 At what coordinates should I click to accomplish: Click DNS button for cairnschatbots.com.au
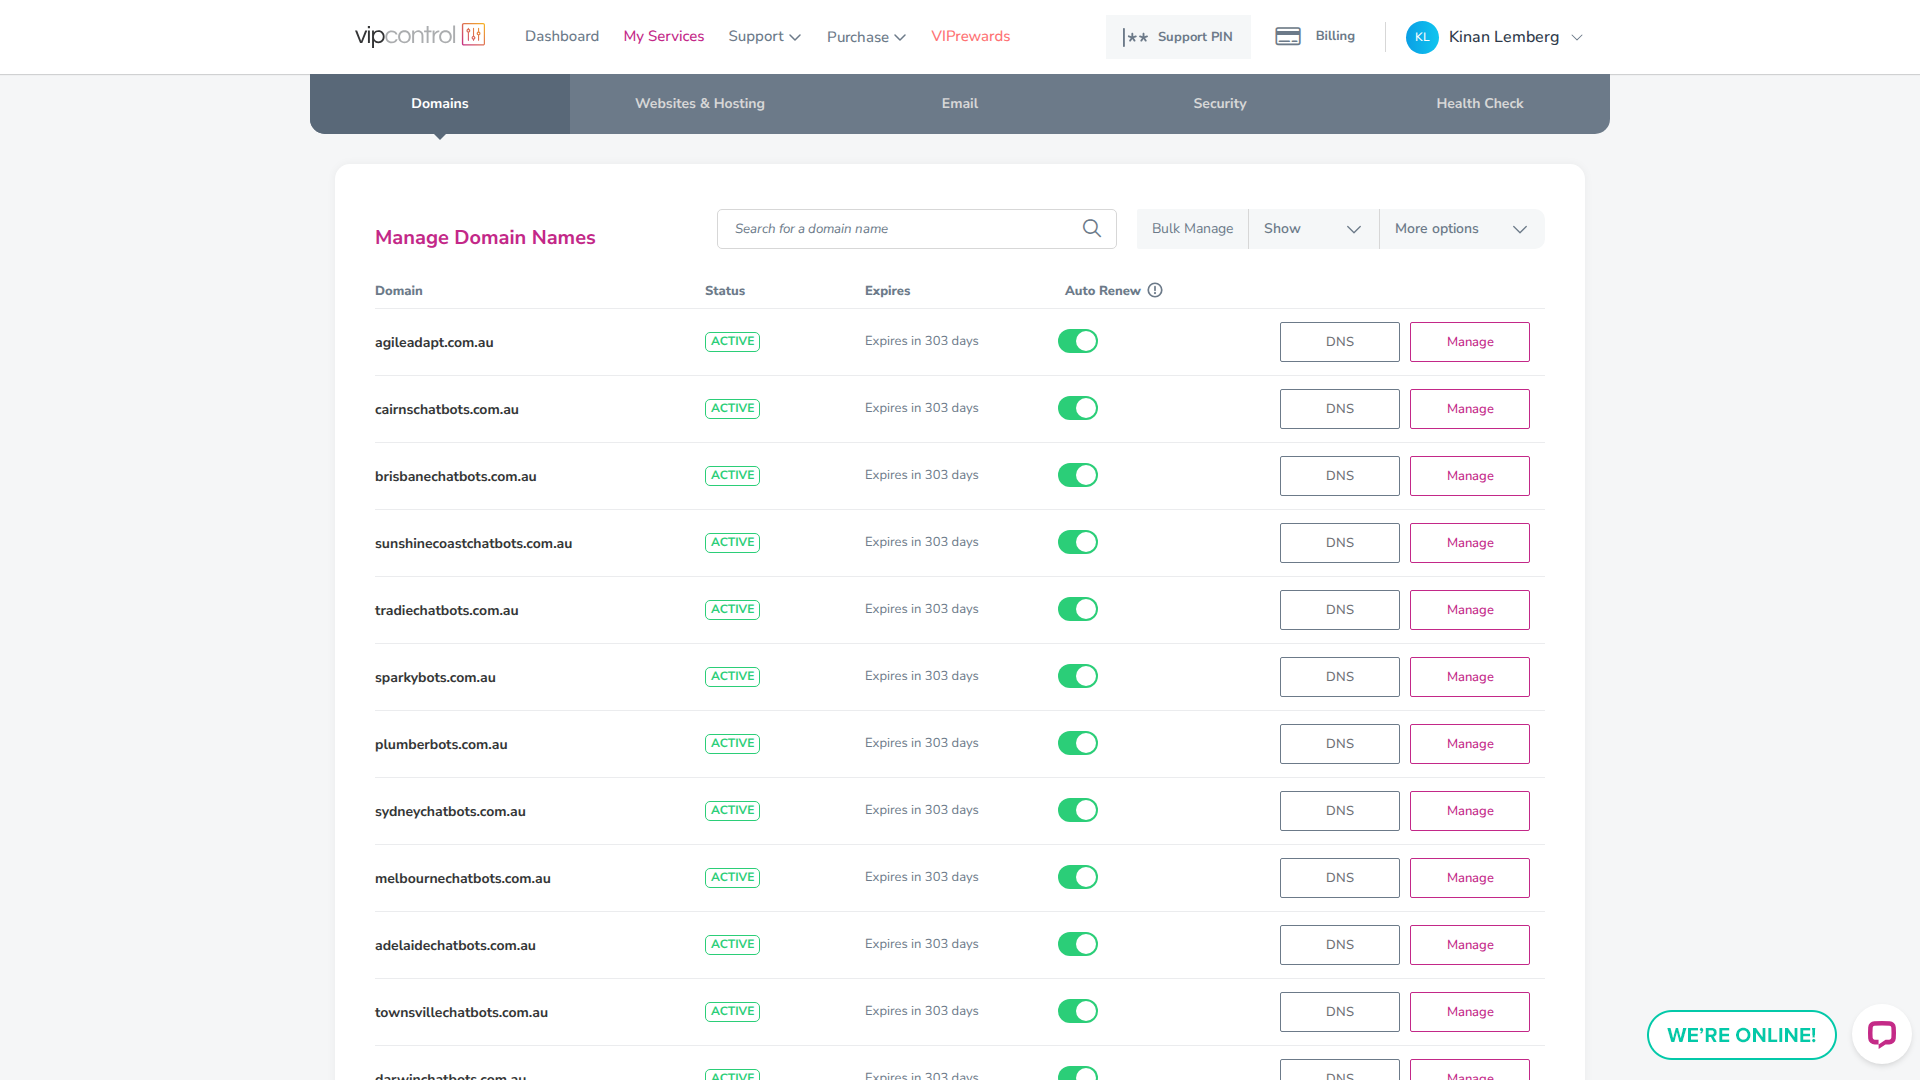(x=1339, y=409)
